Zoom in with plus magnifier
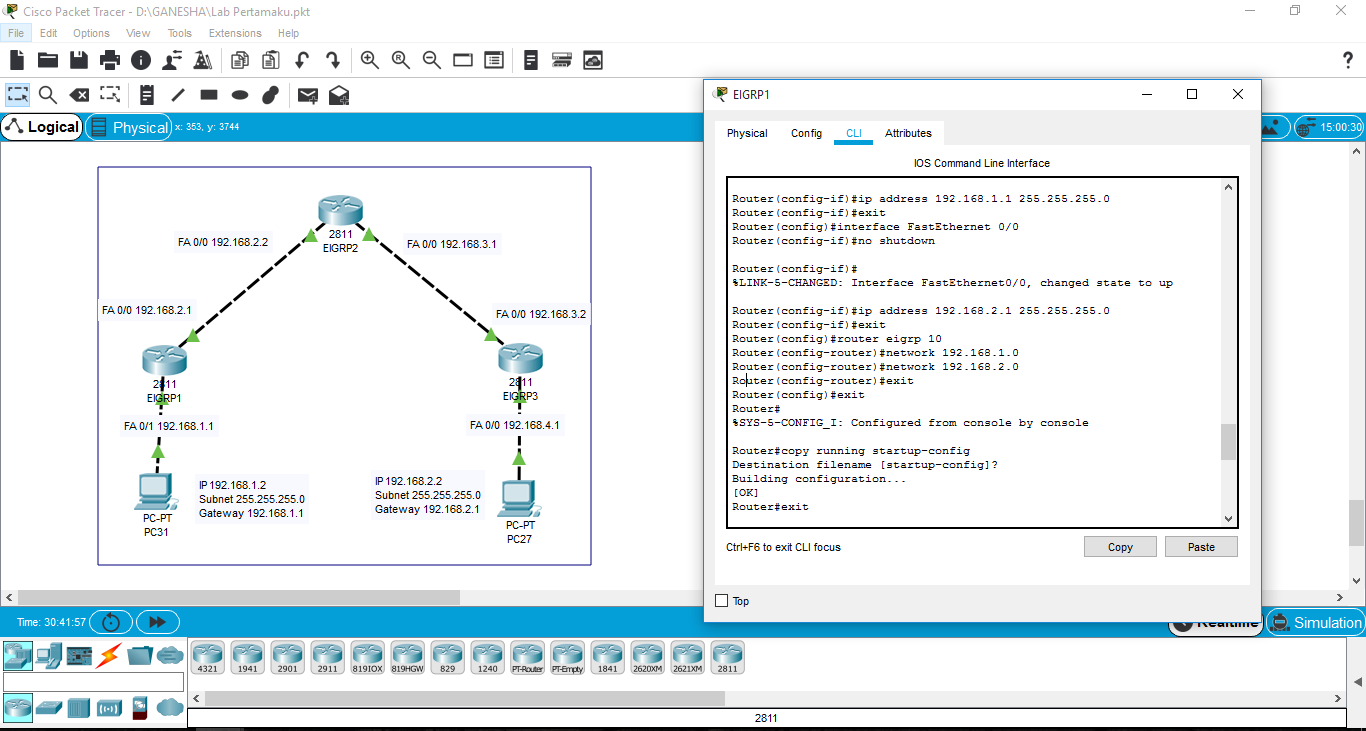This screenshot has height=731, width=1366. tap(370, 60)
